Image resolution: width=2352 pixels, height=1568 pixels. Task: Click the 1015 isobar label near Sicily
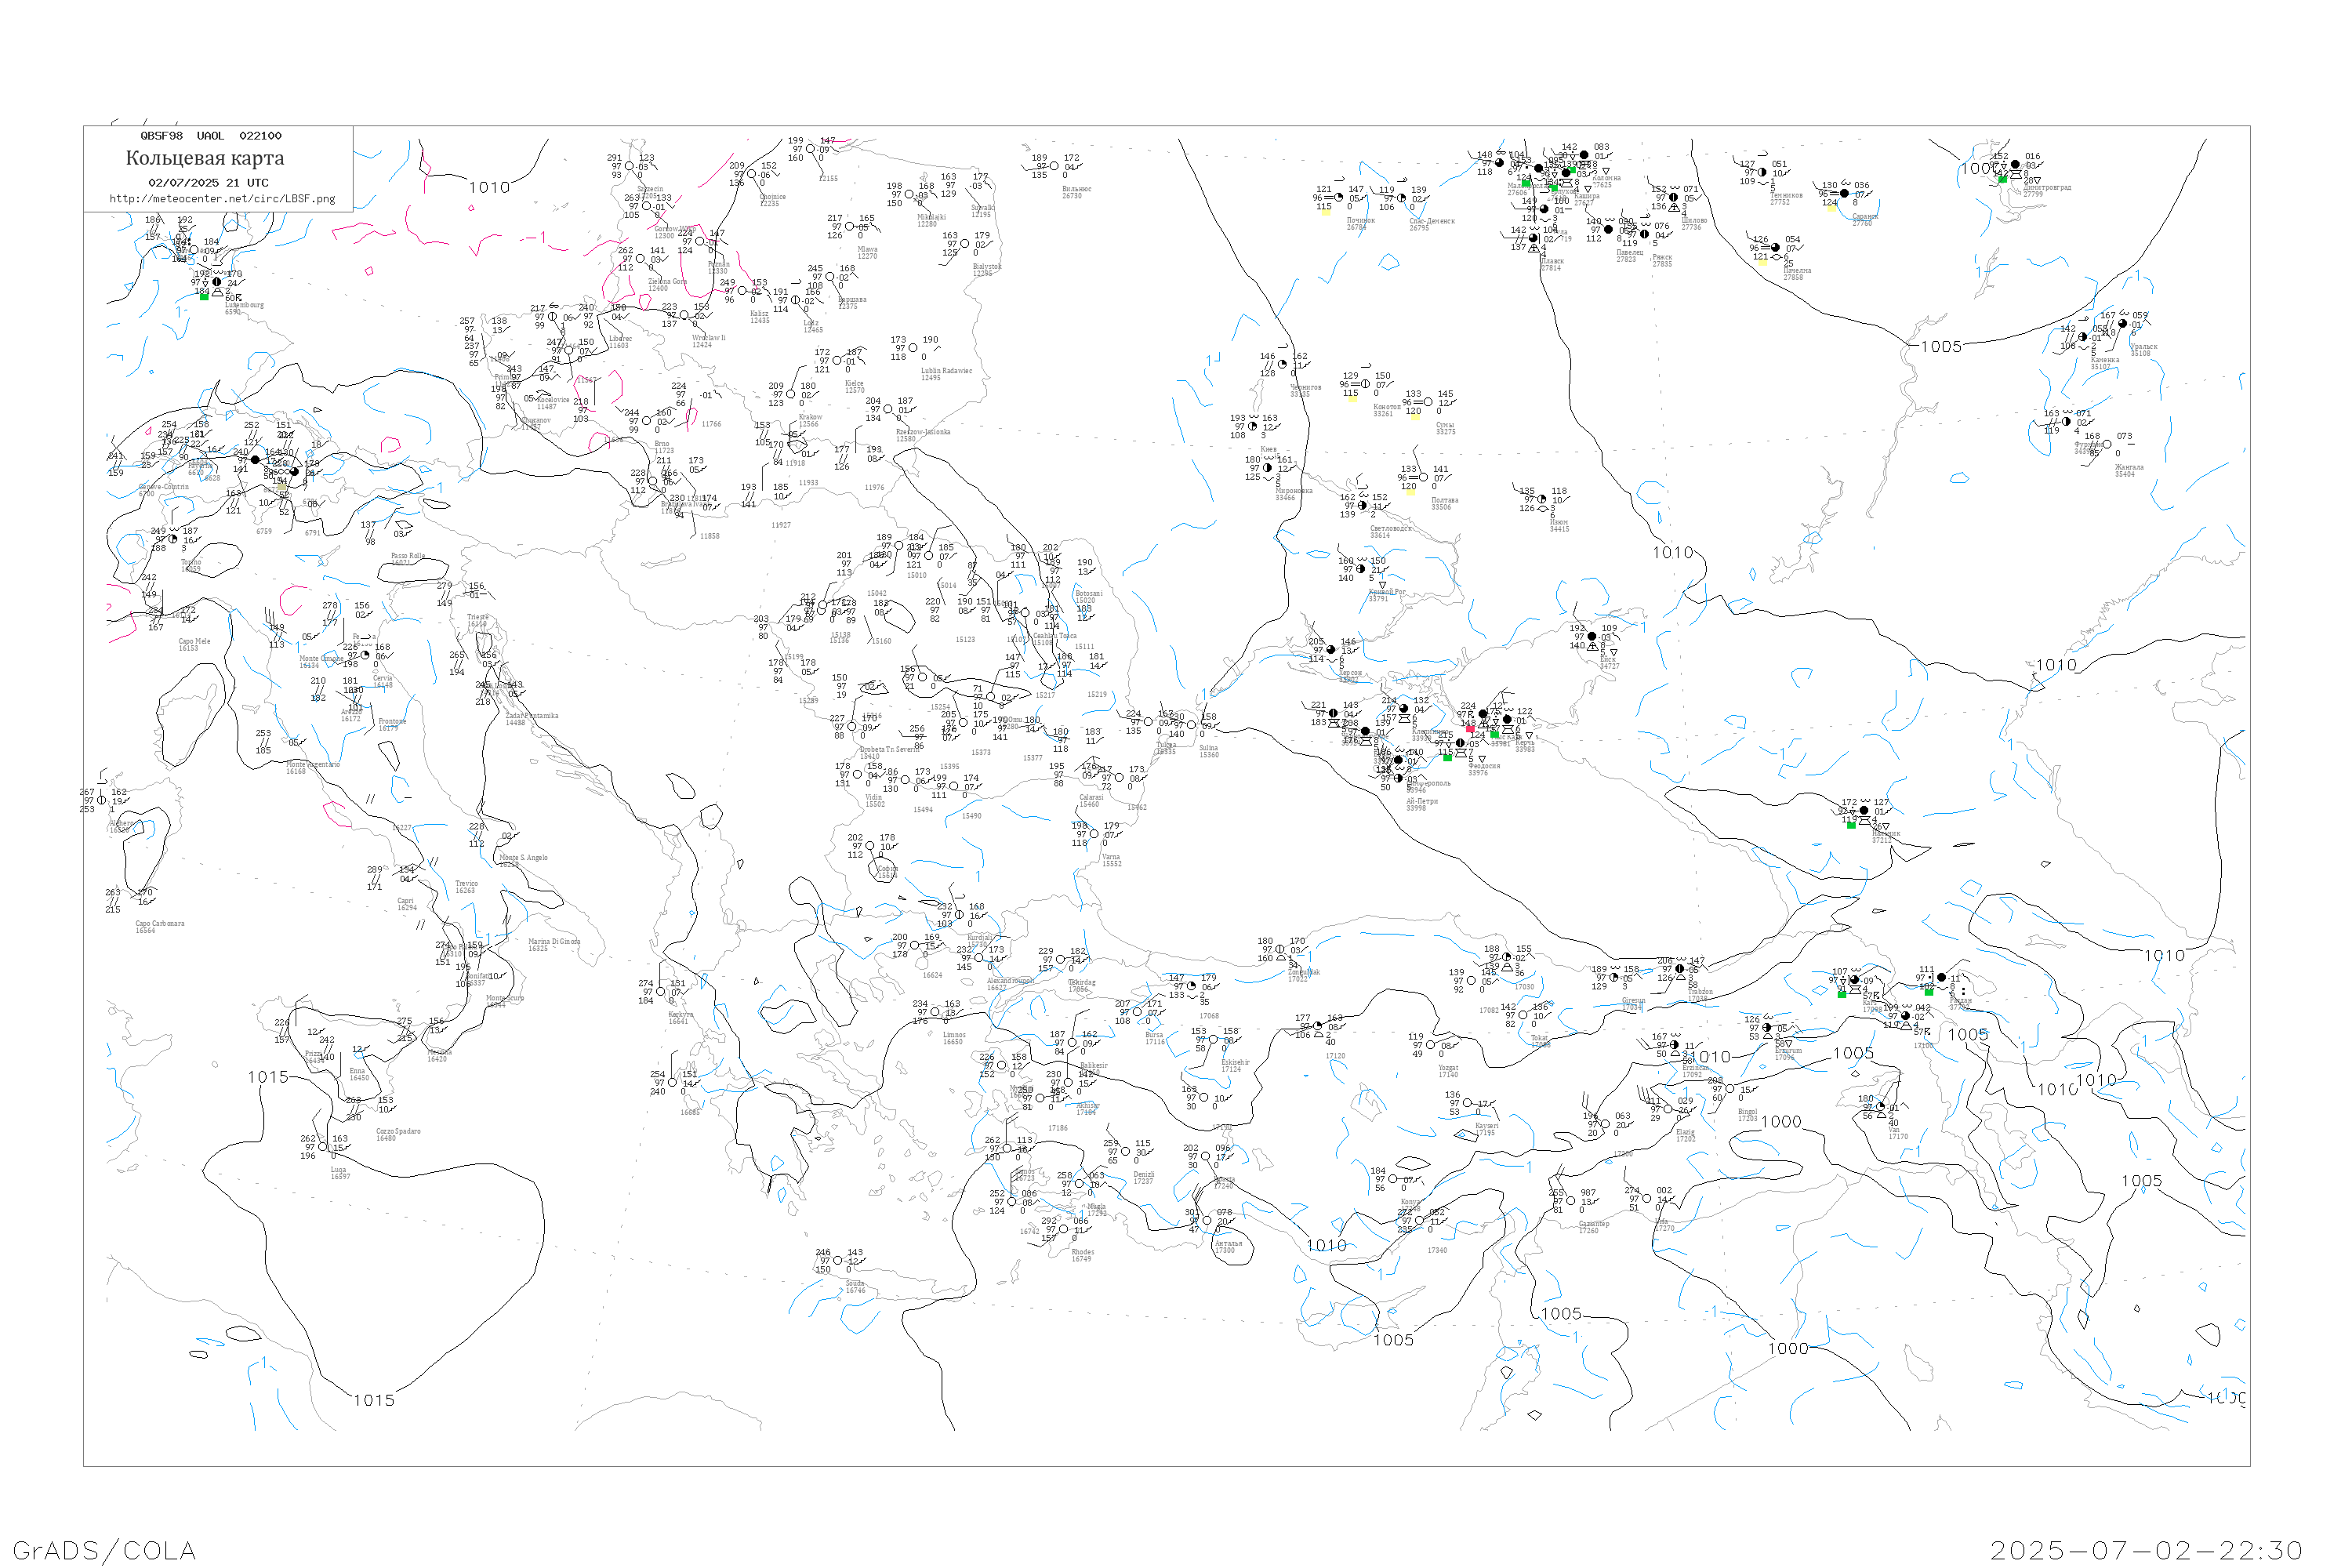[x=268, y=1077]
